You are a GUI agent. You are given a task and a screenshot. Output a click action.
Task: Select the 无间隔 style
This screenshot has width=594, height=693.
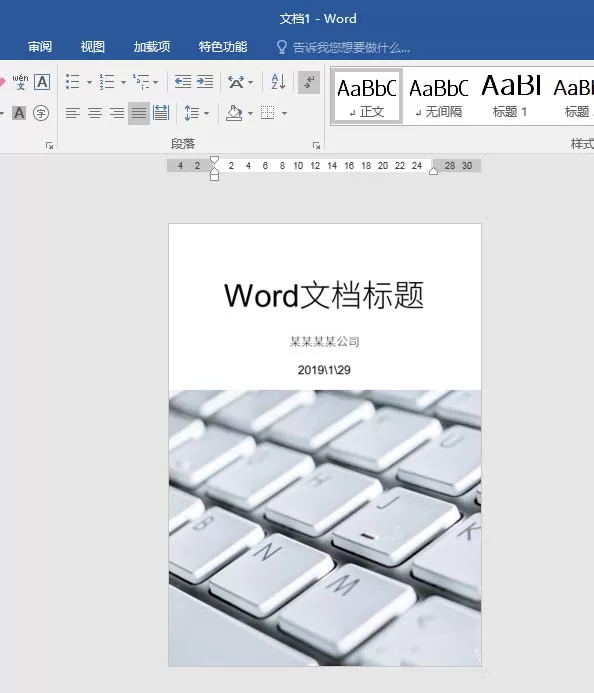[439, 96]
